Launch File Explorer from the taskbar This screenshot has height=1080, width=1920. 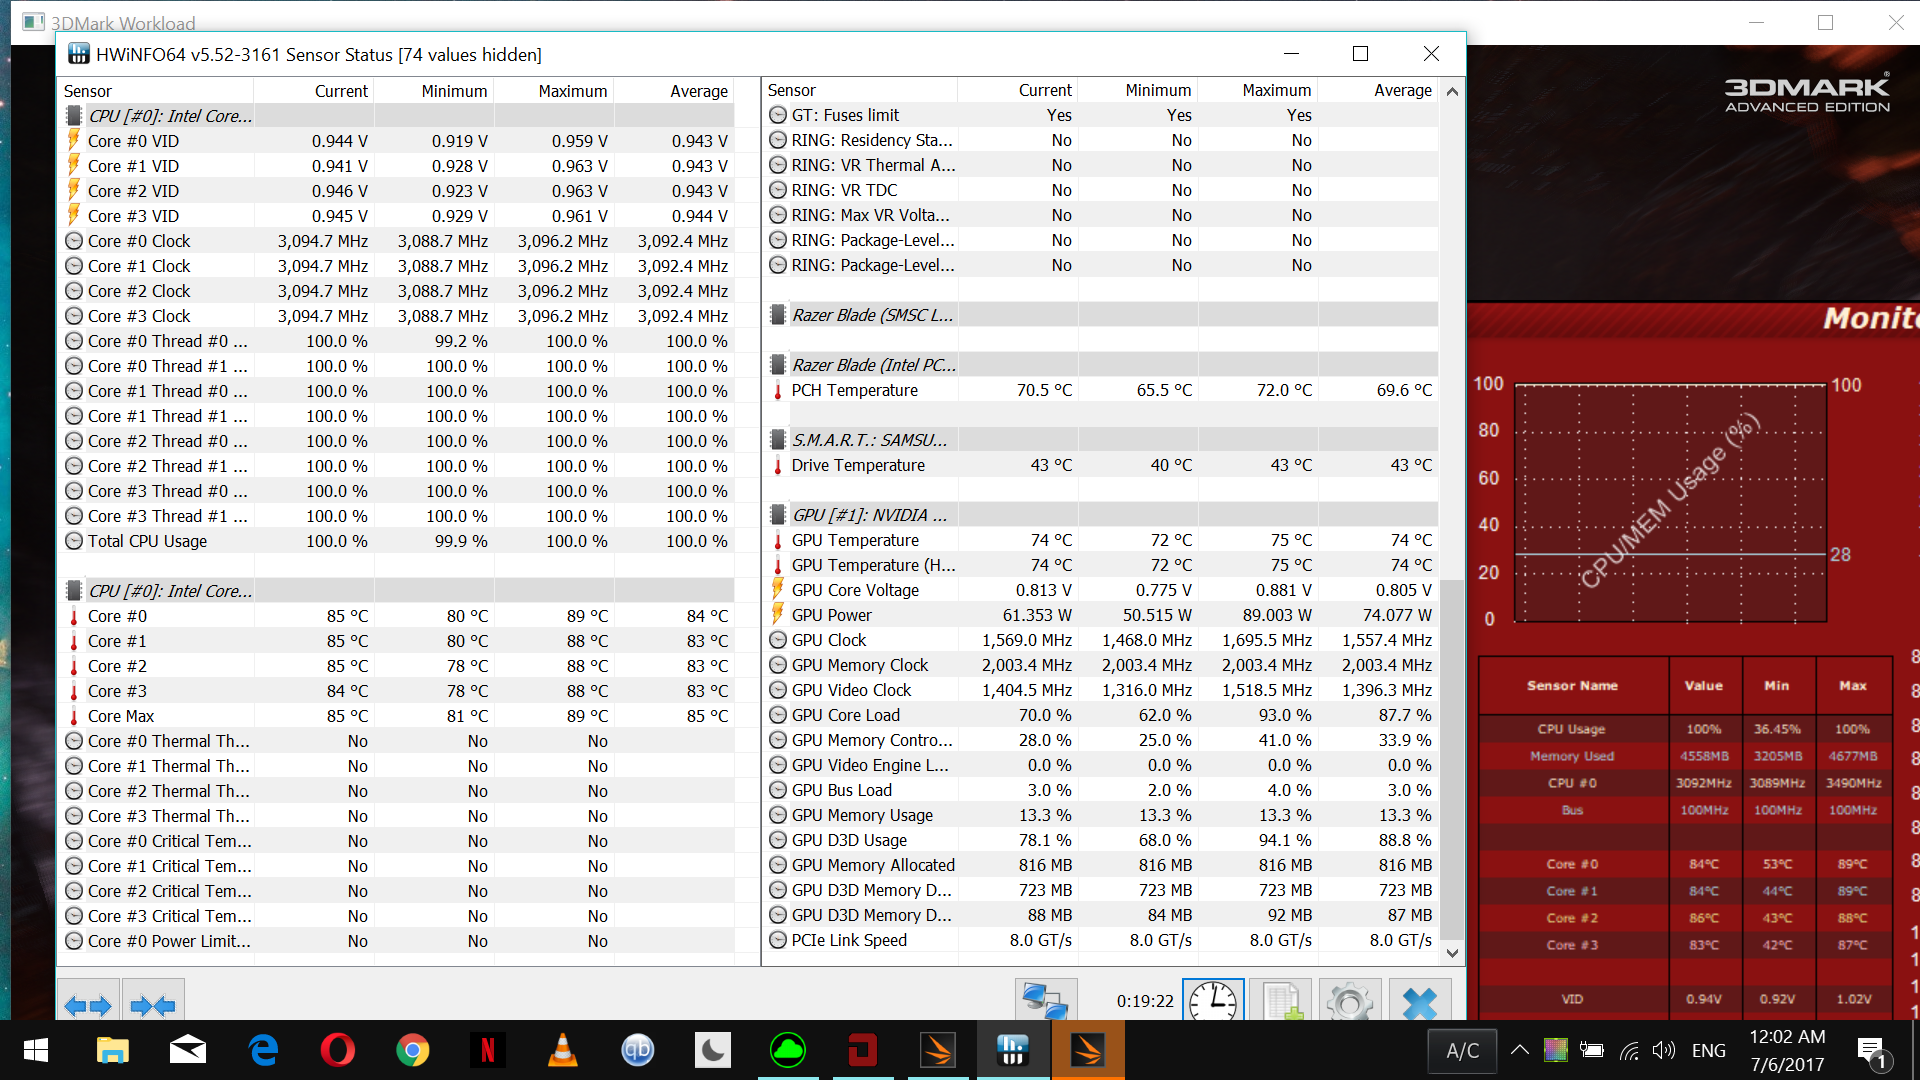[x=113, y=1050]
